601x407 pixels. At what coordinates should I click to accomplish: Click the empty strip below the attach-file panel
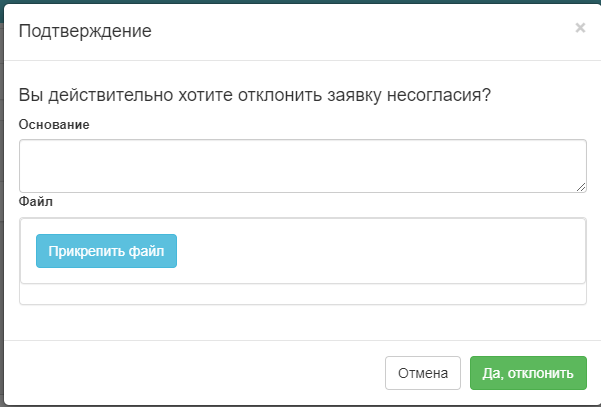[303, 294]
